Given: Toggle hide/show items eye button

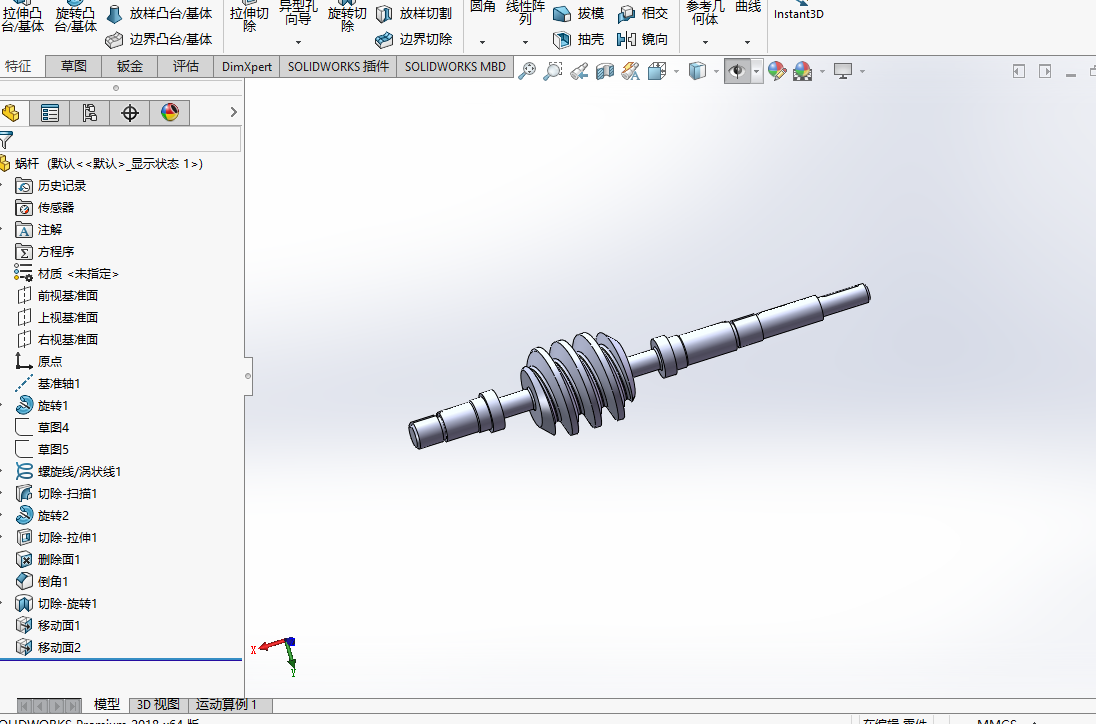Looking at the screenshot, I should (737, 71).
